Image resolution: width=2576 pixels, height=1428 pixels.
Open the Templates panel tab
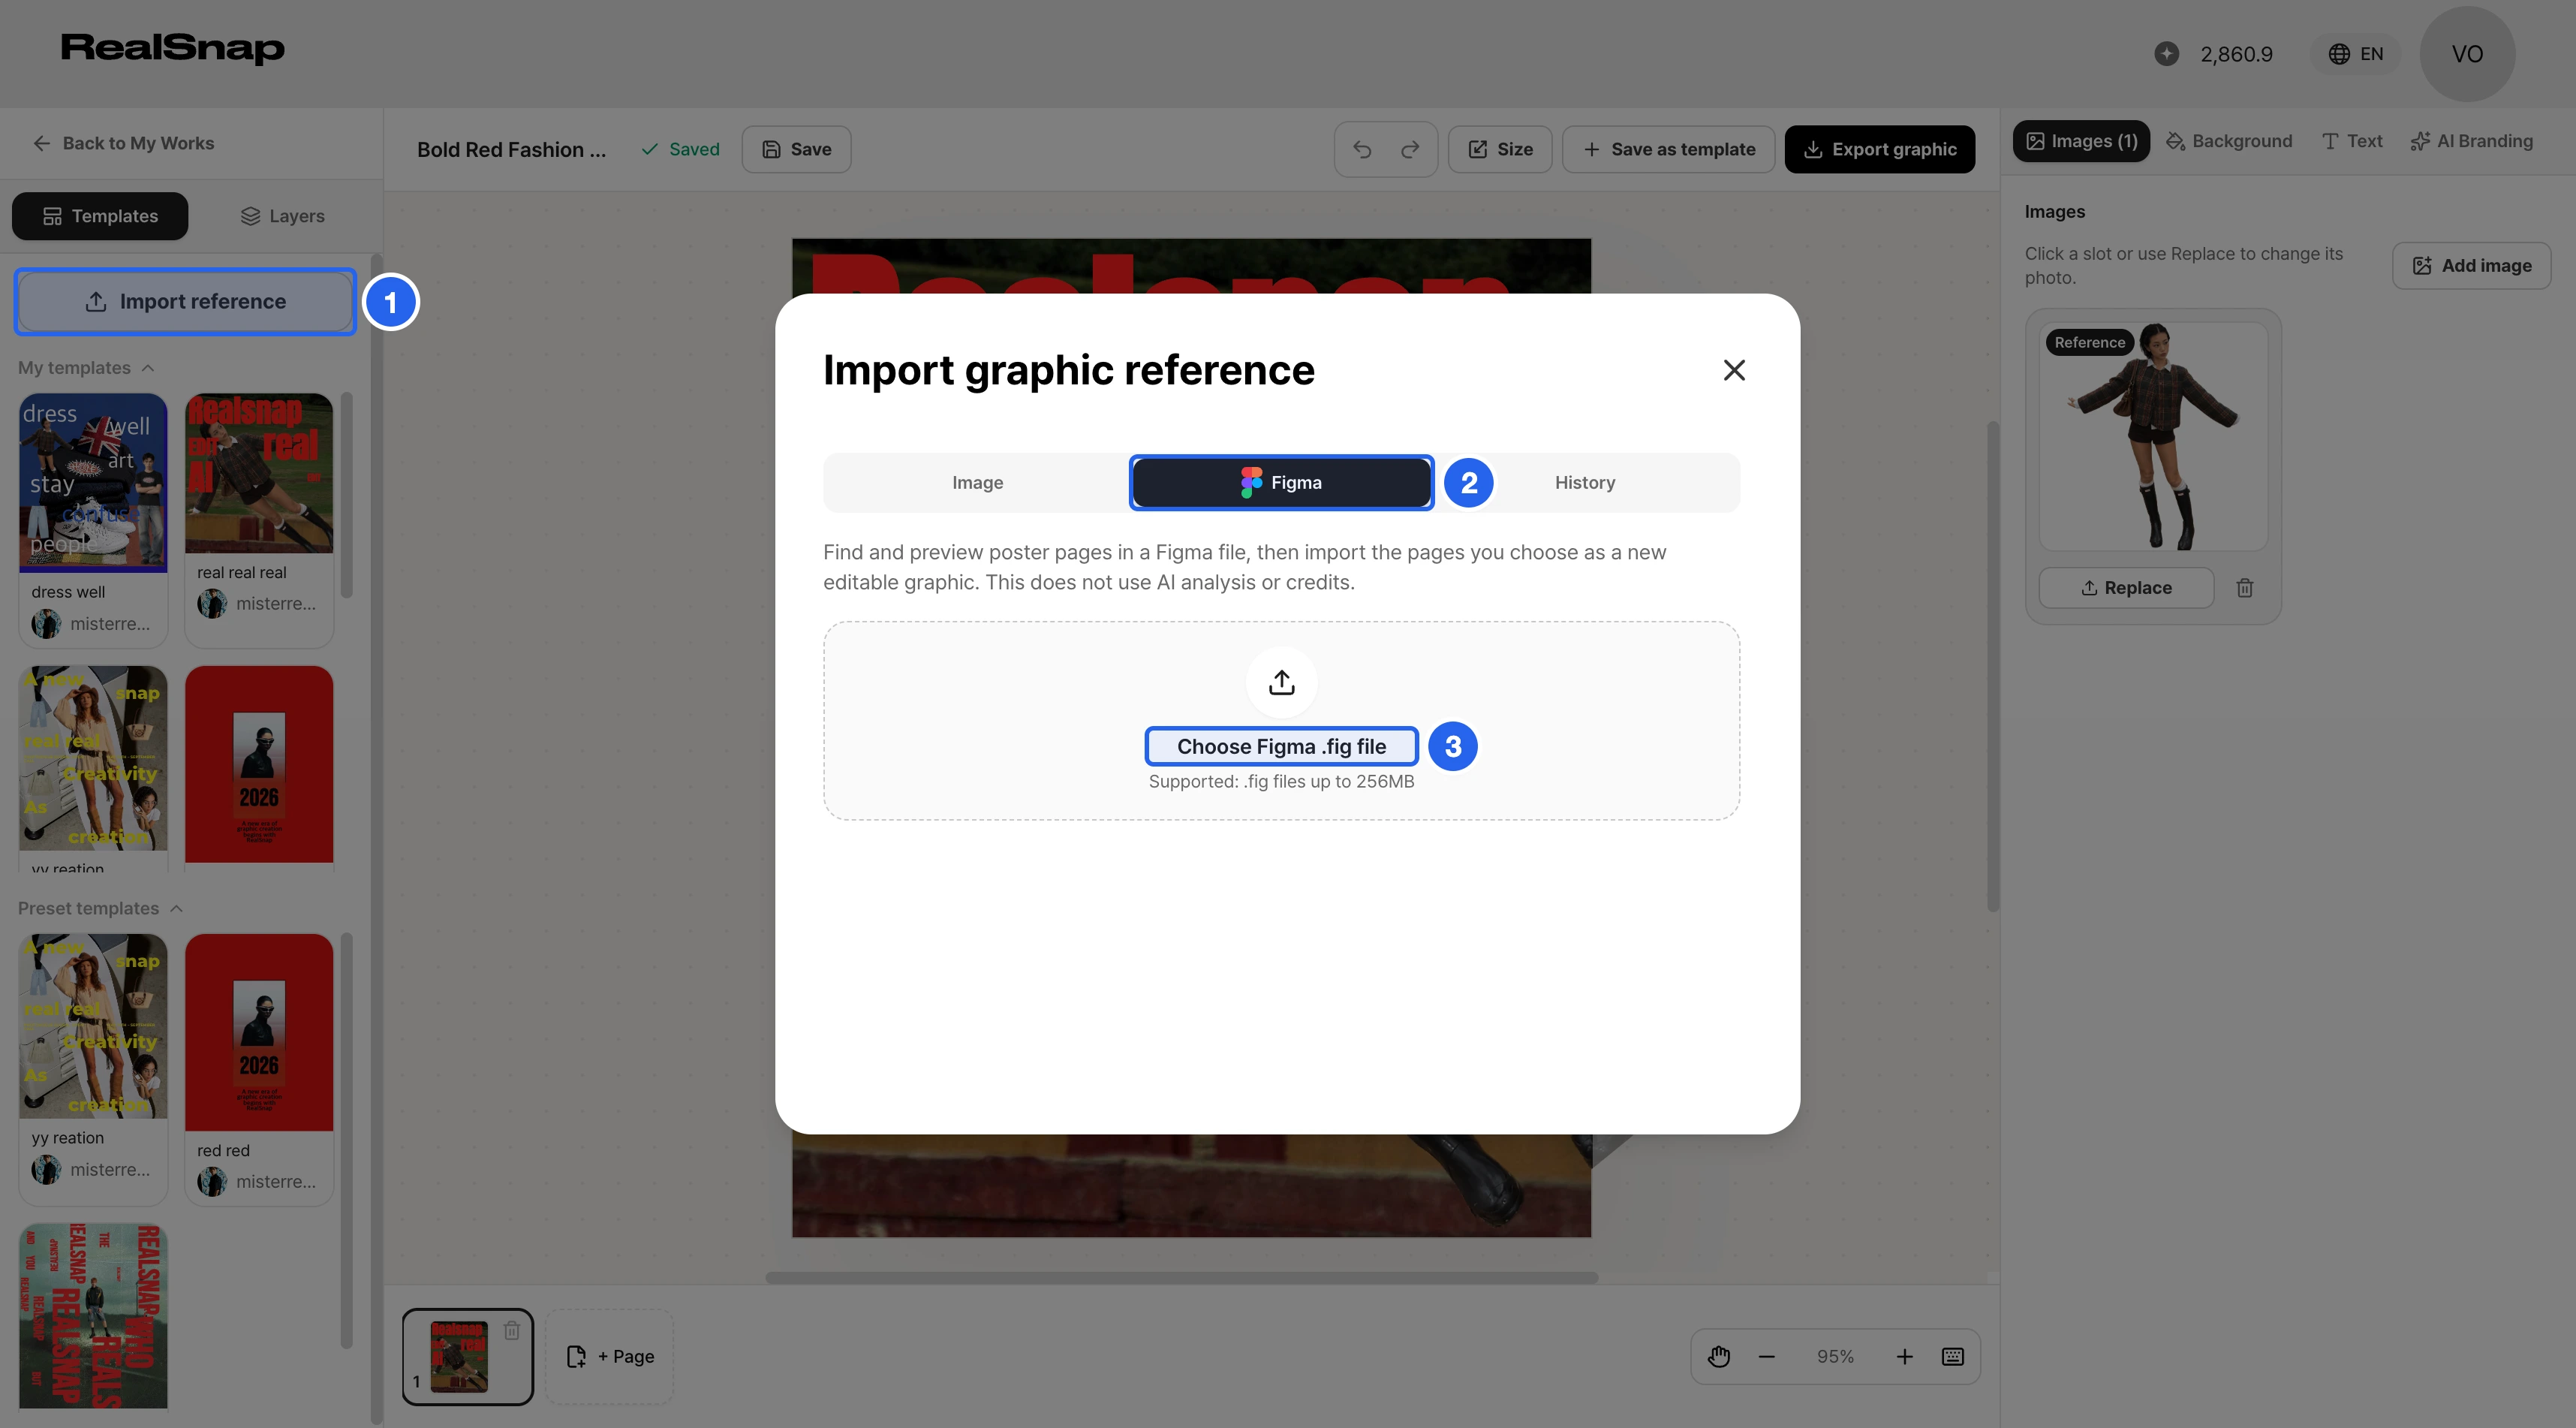[x=100, y=216]
